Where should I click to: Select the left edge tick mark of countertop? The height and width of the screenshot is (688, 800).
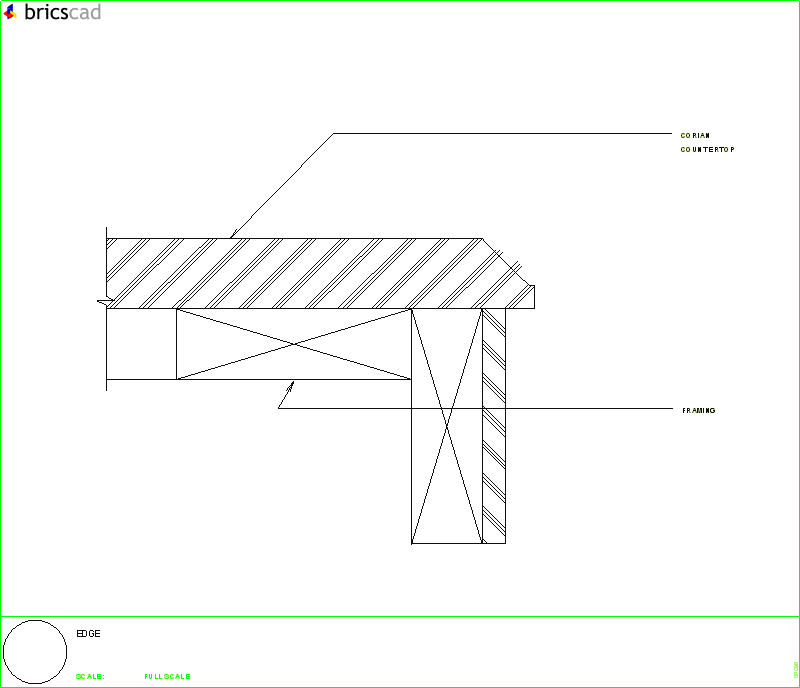click(x=104, y=302)
